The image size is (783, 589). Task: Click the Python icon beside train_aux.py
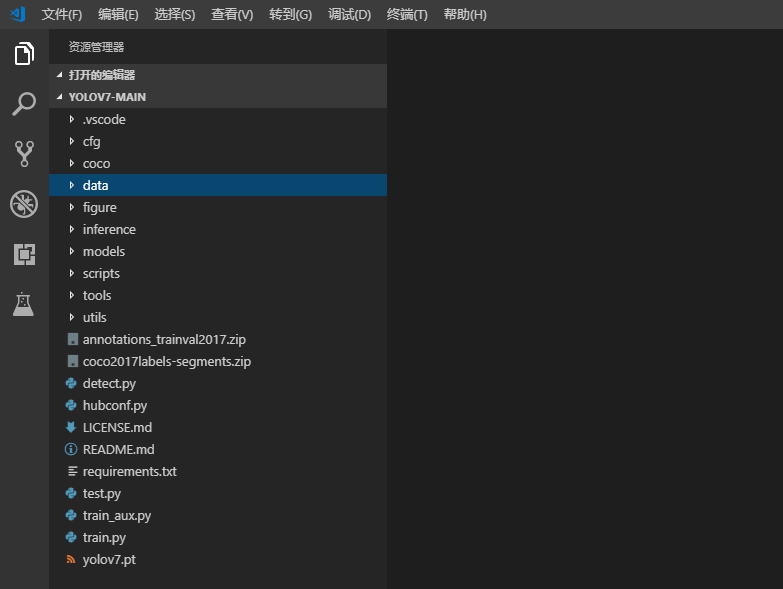point(71,515)
